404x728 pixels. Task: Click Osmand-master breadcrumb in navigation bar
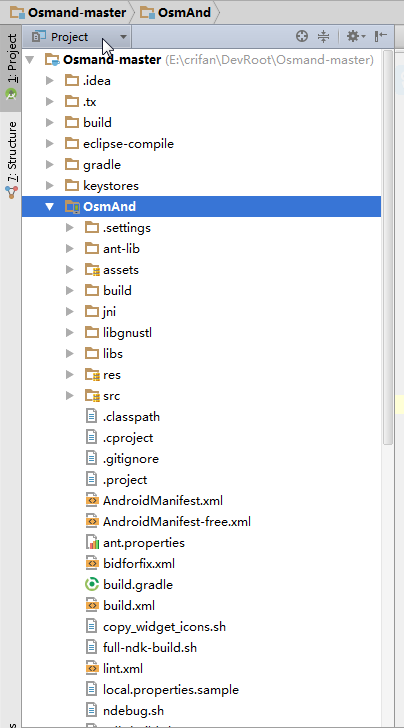coord(68,13)
